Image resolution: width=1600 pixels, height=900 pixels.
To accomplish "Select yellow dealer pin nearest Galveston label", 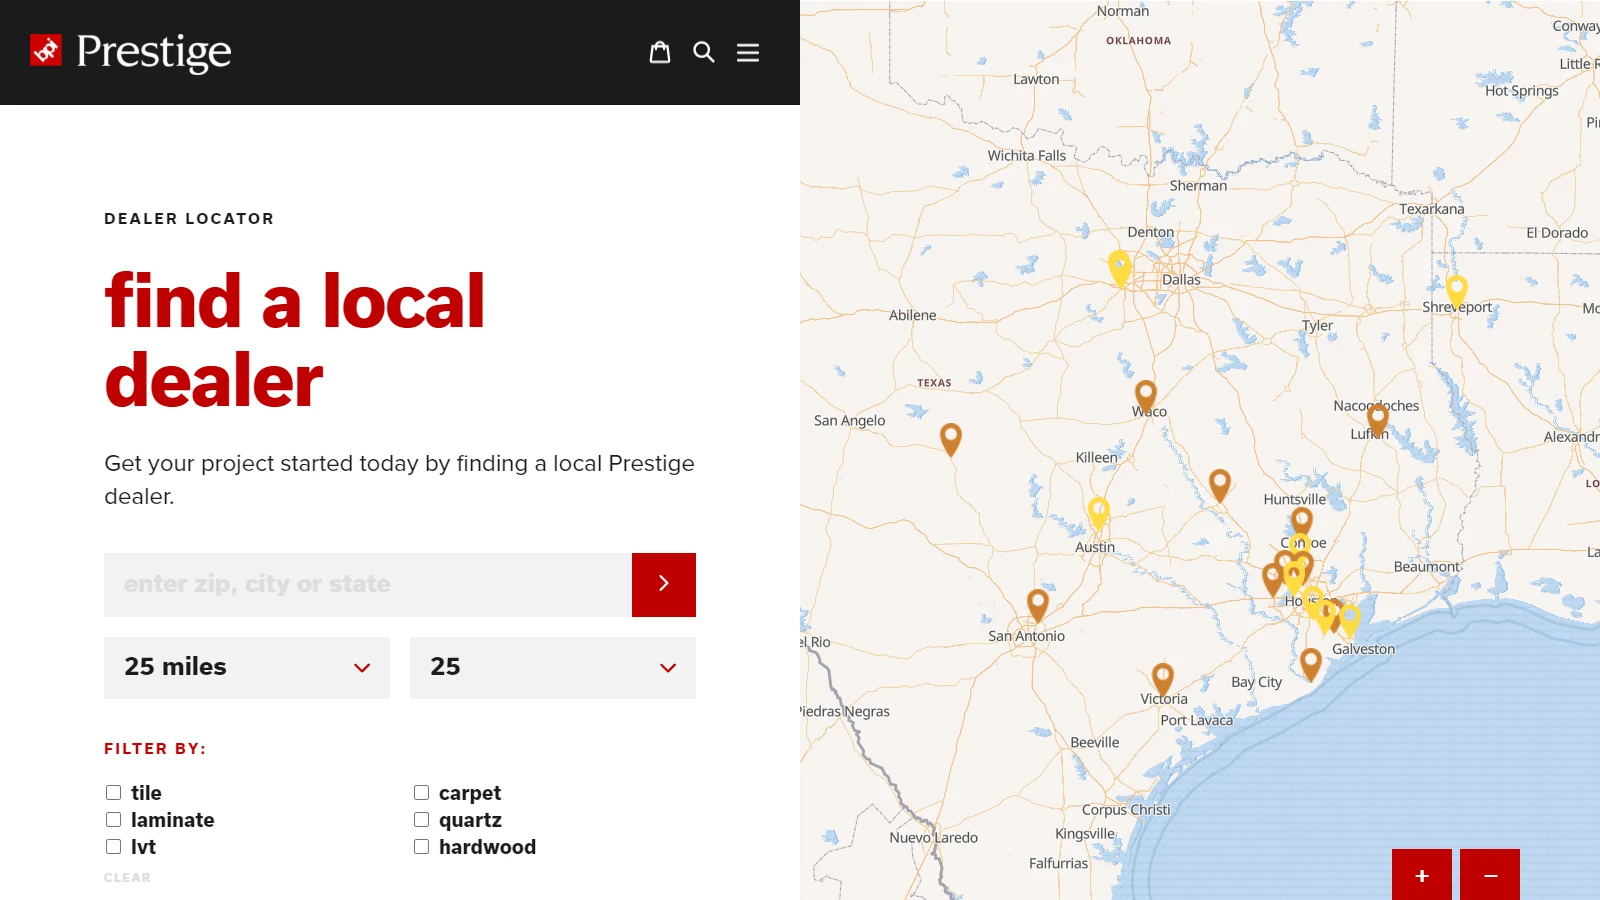I will [x=1350, y=620].
